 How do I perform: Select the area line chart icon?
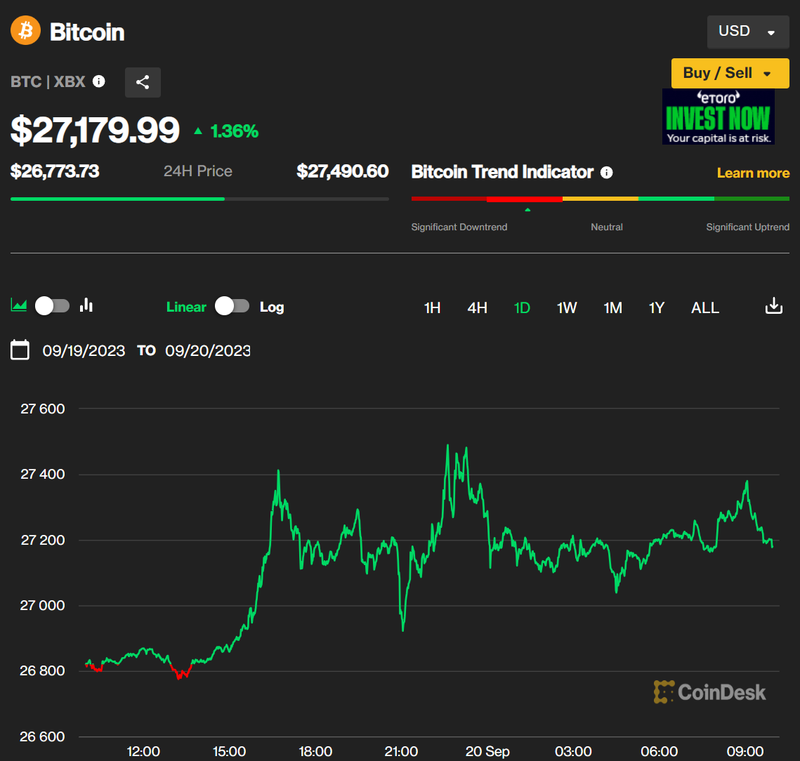pyautogui.click(x=18, y=306)
